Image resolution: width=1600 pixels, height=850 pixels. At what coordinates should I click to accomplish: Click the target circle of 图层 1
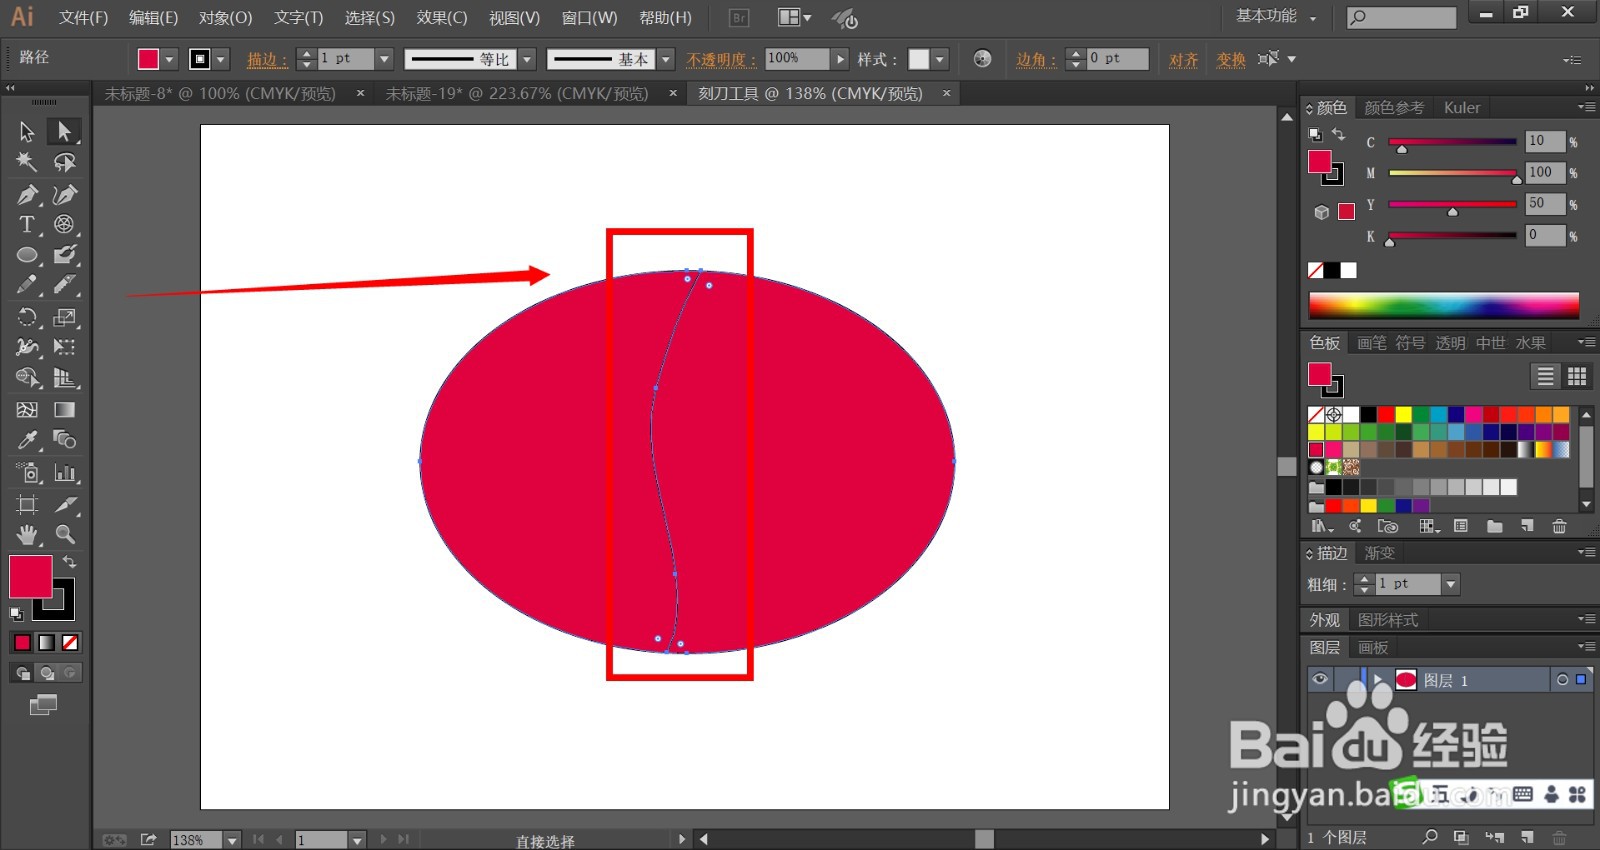(1562, 680)
